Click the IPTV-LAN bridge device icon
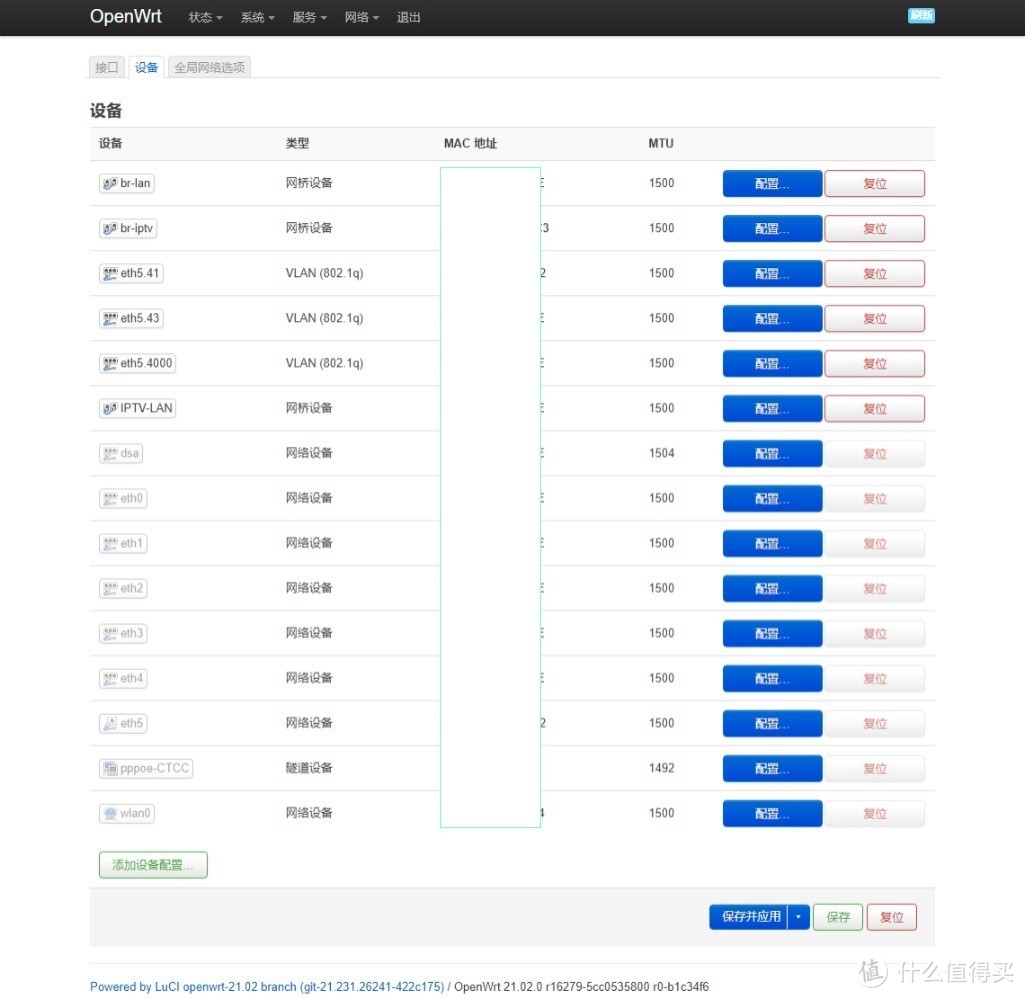The height and width of the screenshot is (998, 1025). (x=109, y=409)
